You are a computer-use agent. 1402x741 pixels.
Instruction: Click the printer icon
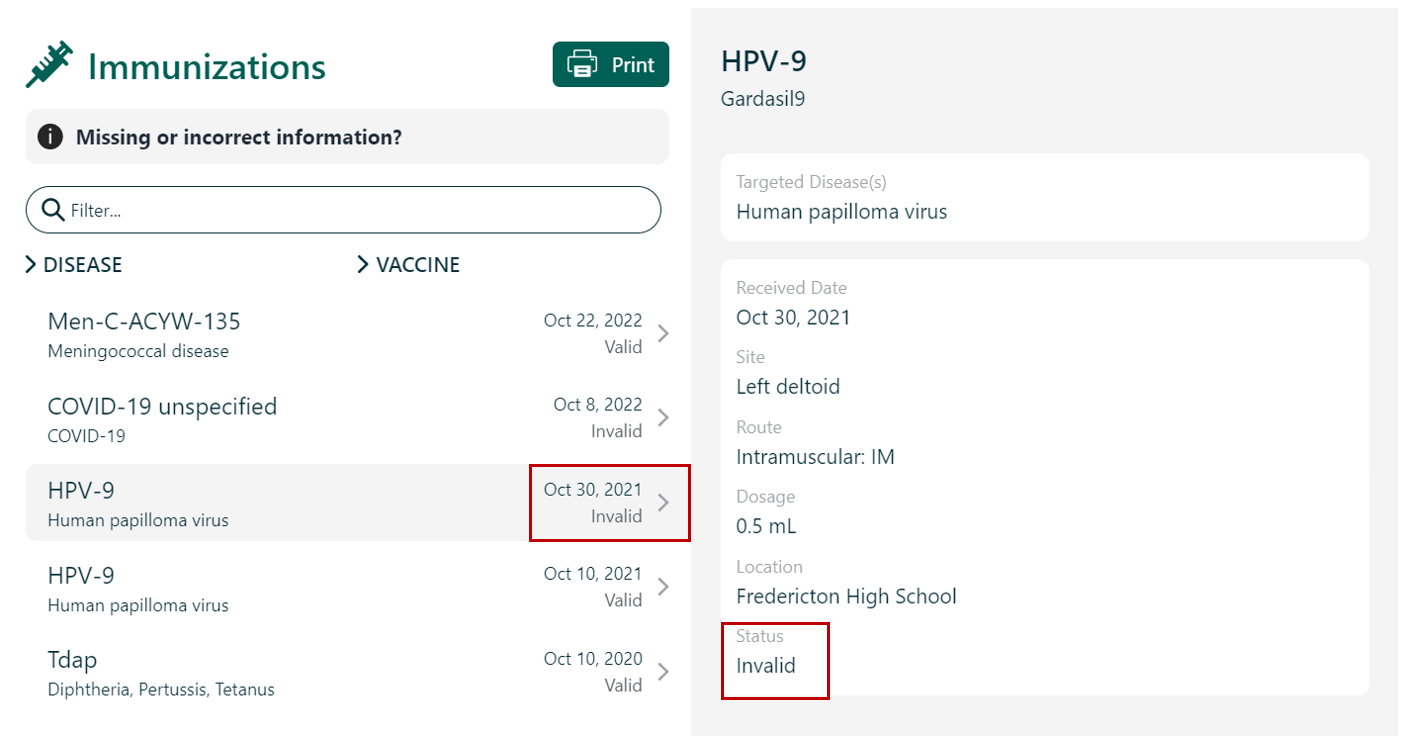(x=582, y=65)
